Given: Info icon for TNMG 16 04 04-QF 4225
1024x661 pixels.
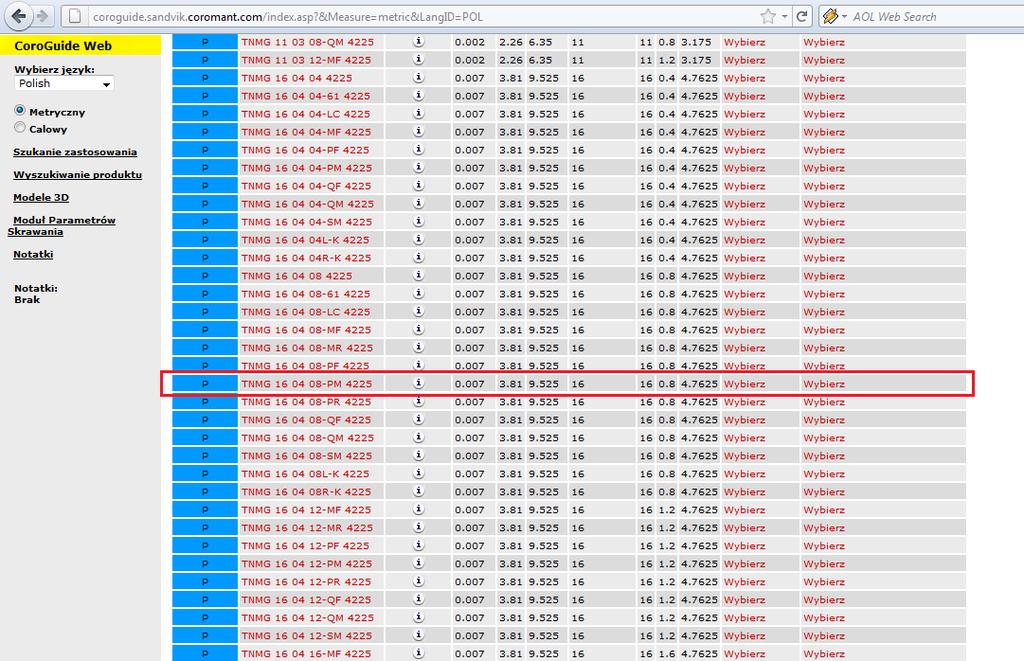Looking at the screenshot, I should tap(419, 185).
